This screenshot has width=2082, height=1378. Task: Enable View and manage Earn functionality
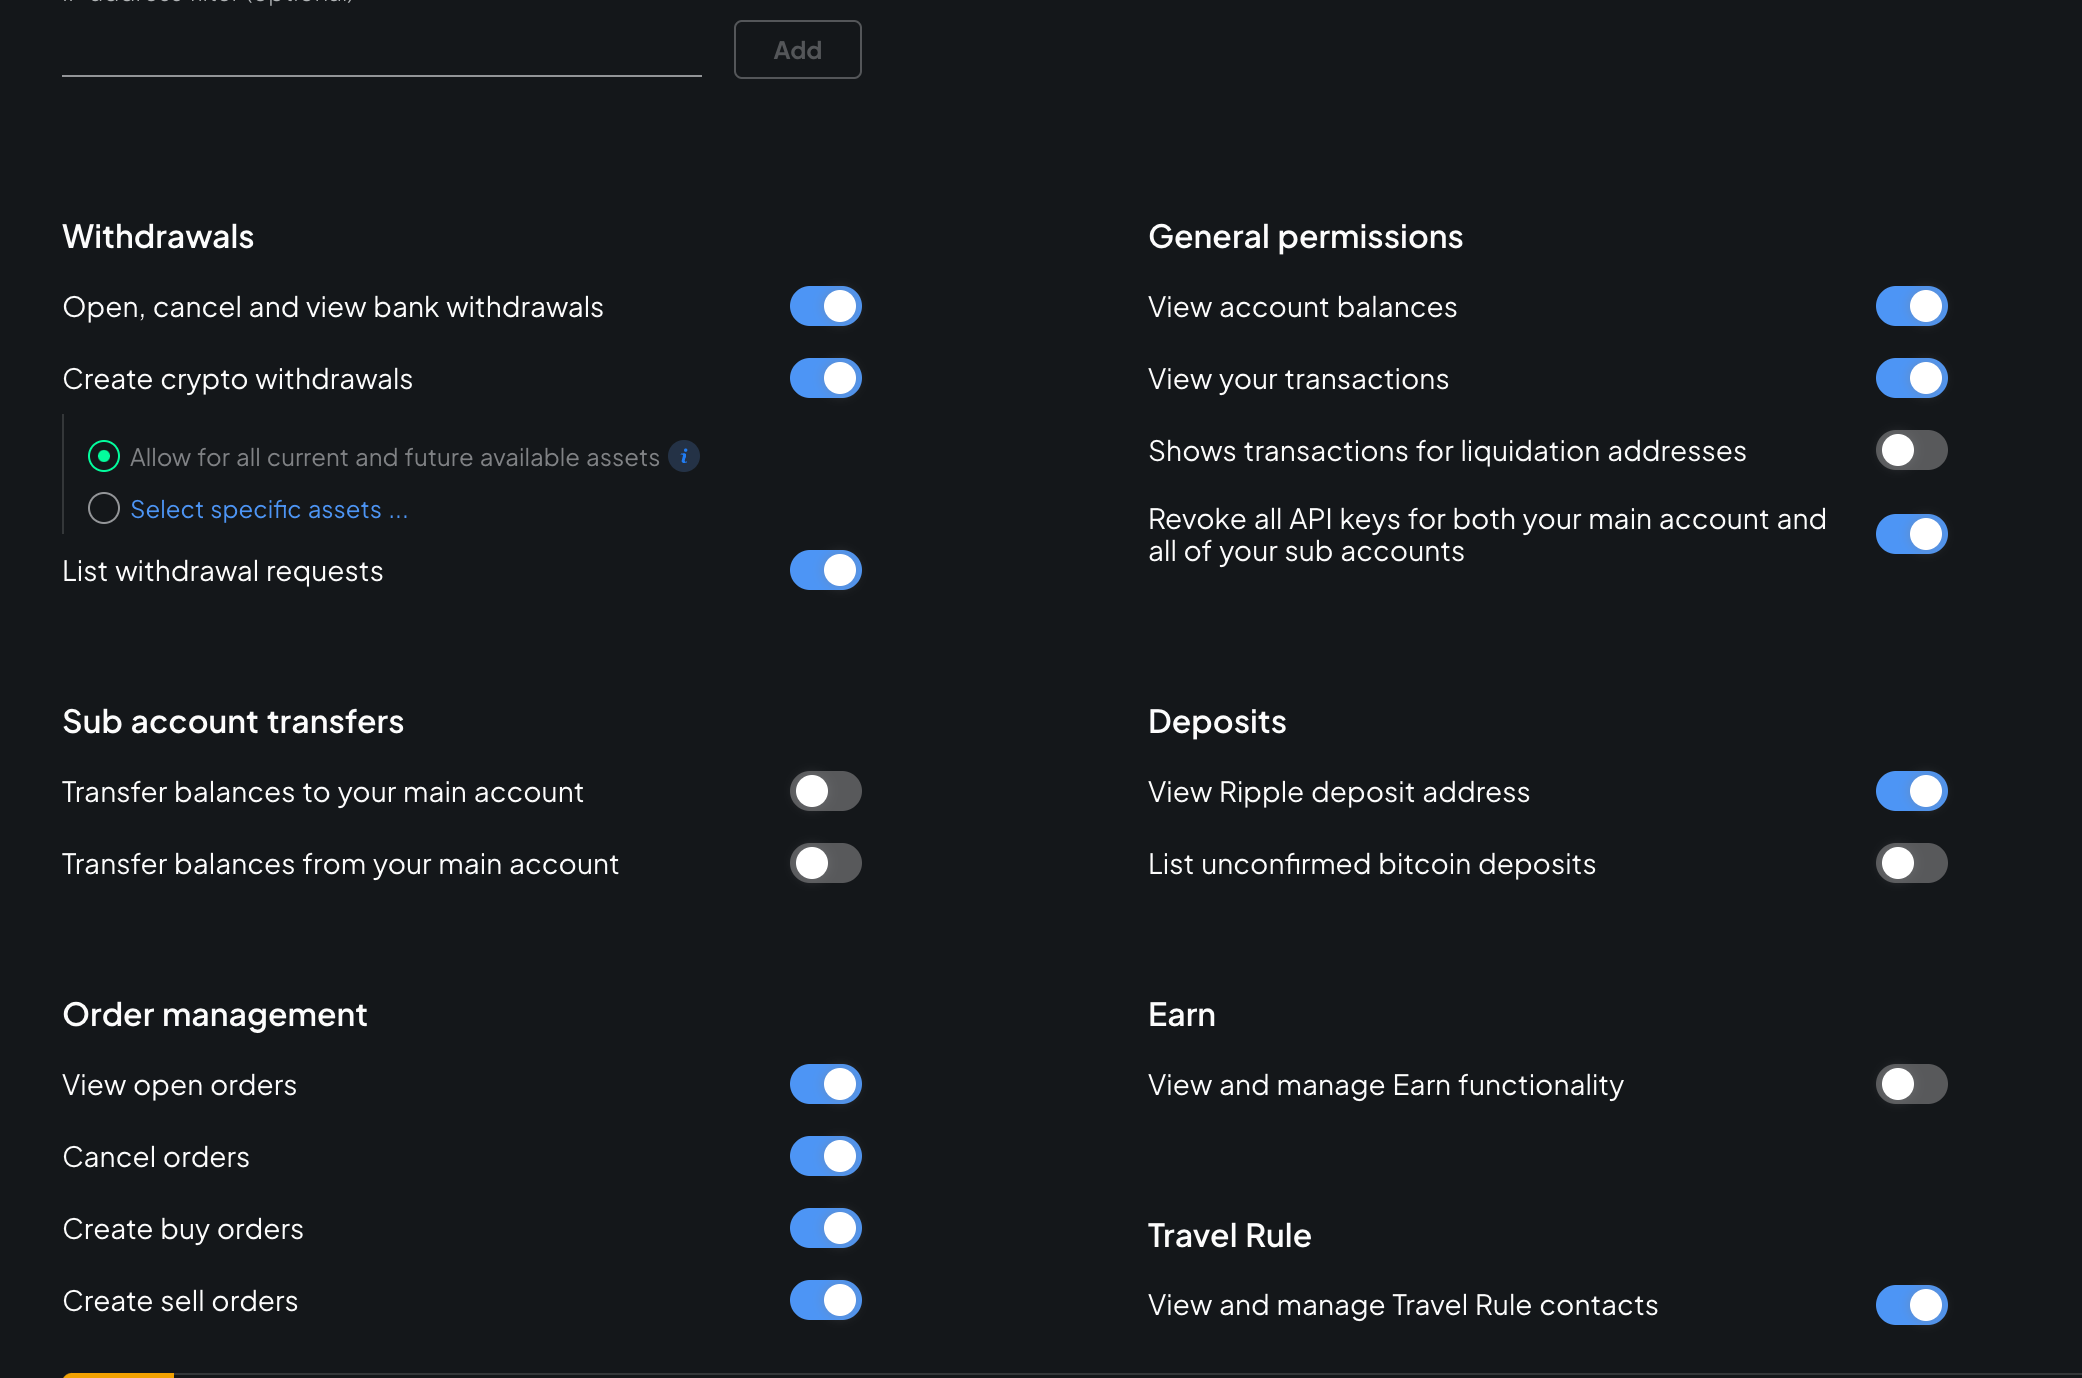[x=1911, y=1084]
